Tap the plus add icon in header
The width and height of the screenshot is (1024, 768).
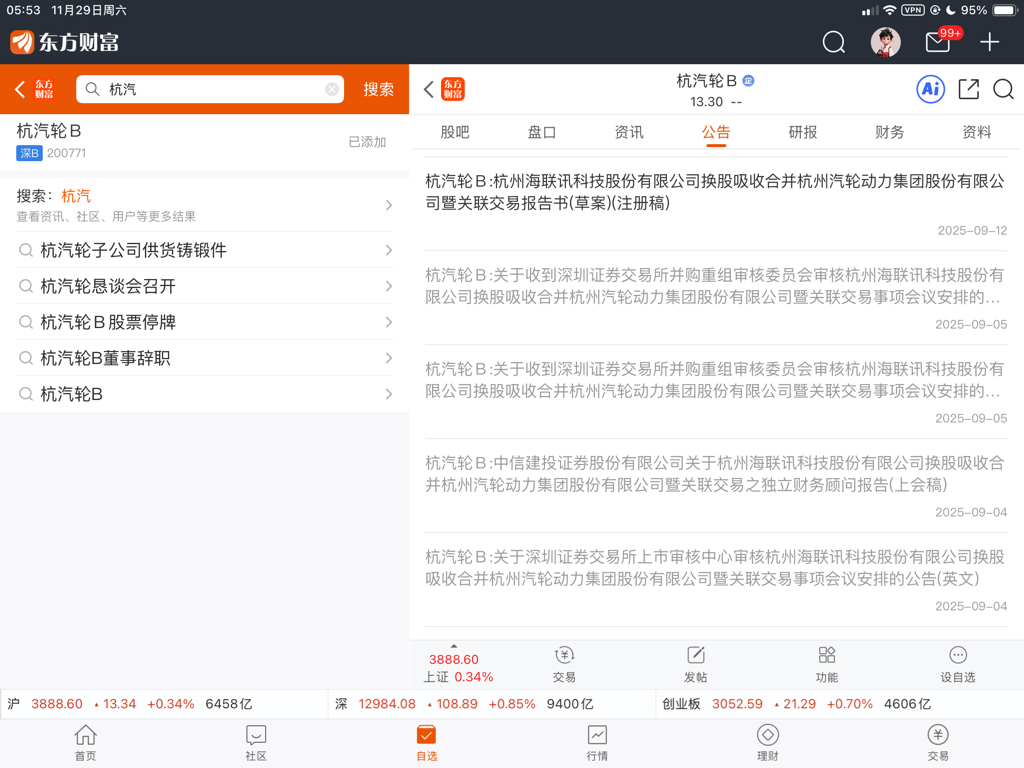[989, 42]
